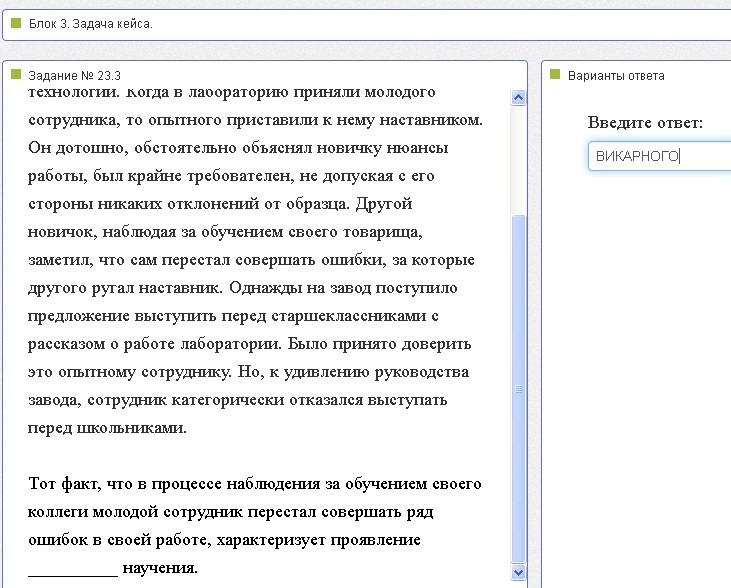Click the line starting "коллеги молодой сотрудник"
731x588 pixels.
[231, 512]
